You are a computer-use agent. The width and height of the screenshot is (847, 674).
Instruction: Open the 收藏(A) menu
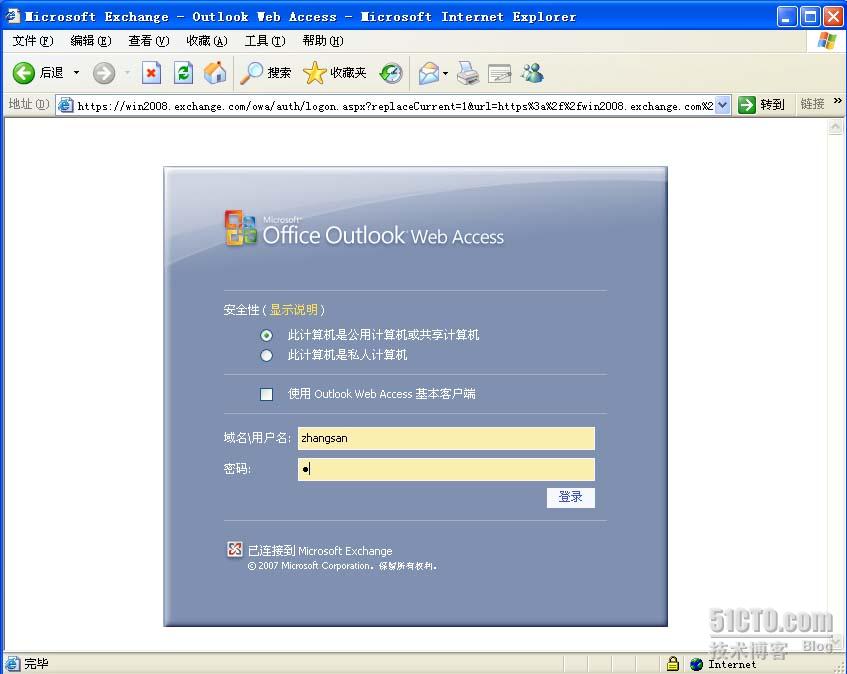(207, 41)
